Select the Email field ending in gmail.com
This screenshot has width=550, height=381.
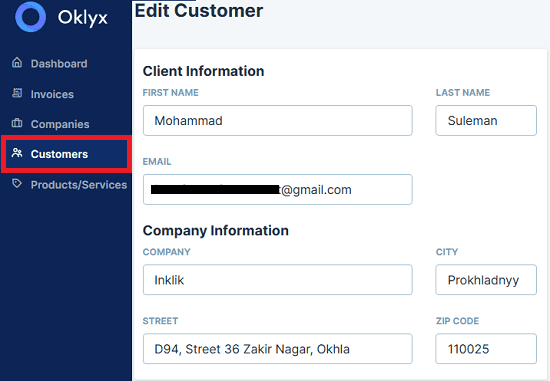click(277, 189)
